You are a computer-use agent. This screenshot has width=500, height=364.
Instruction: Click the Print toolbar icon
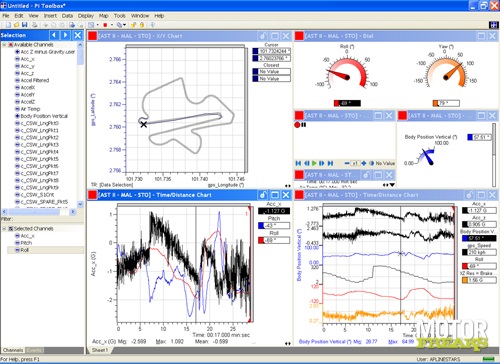coord(34,25)
